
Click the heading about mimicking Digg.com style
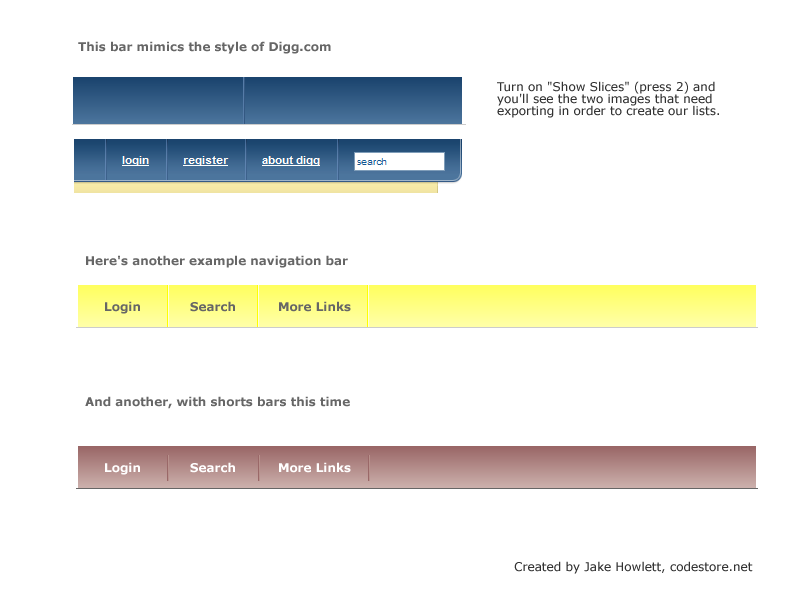[x=204, y=47]
